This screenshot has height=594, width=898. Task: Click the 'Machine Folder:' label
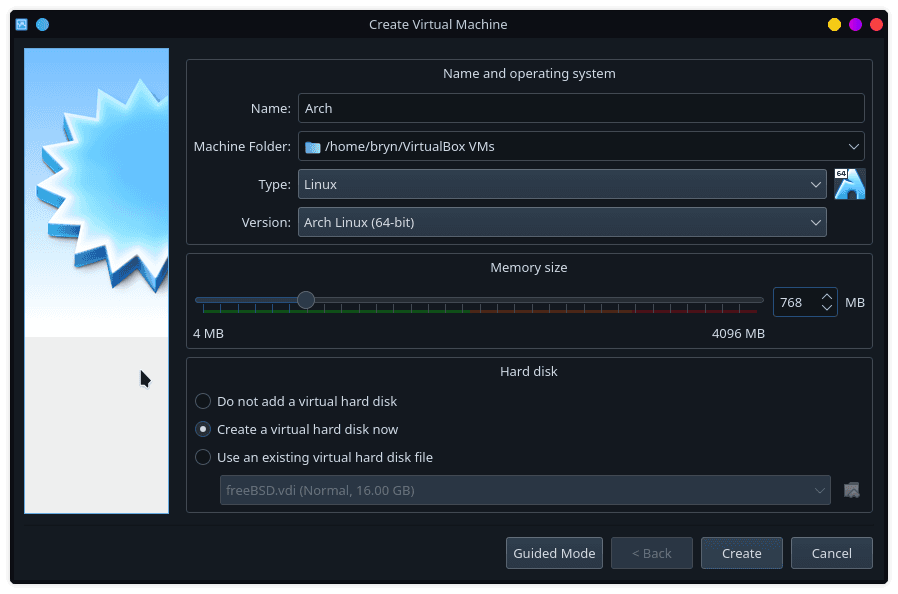coord(242,147)
